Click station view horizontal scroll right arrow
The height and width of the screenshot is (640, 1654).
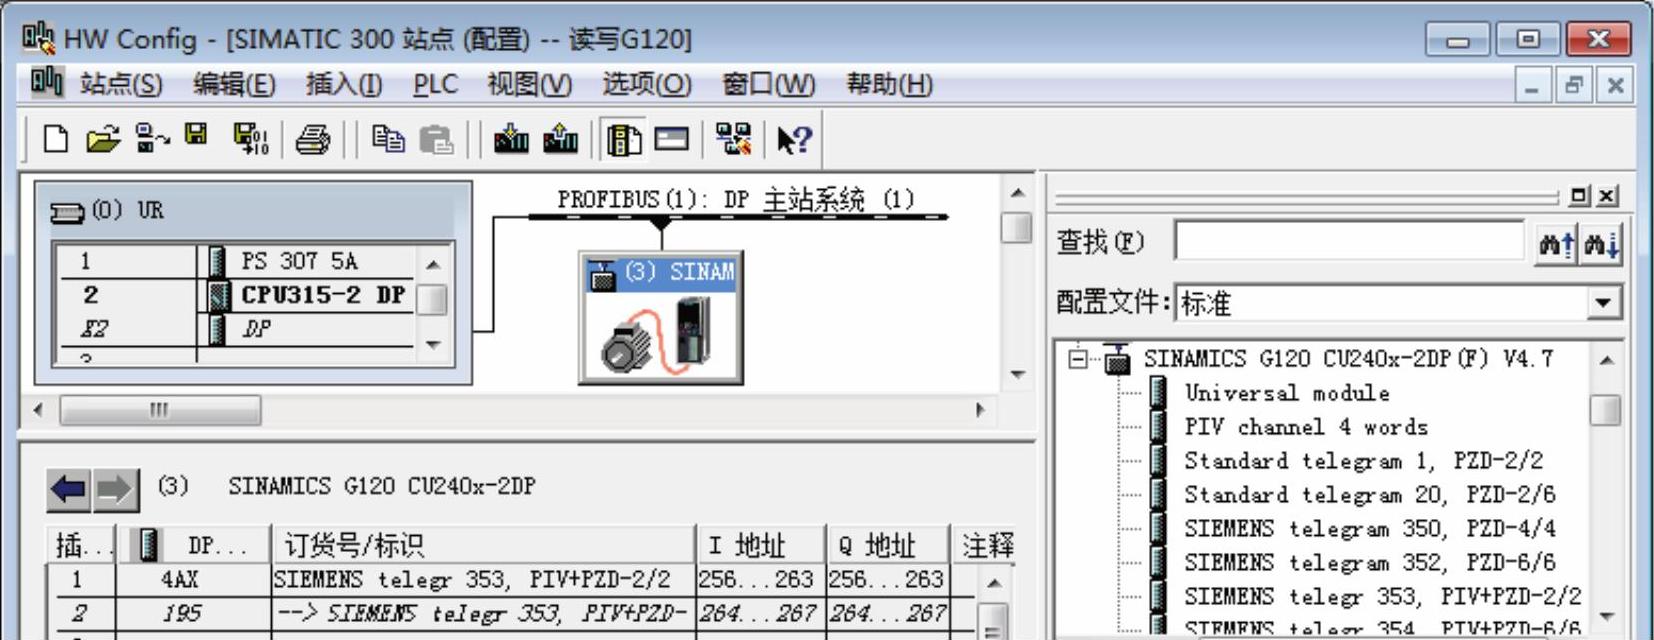(980, 409)
